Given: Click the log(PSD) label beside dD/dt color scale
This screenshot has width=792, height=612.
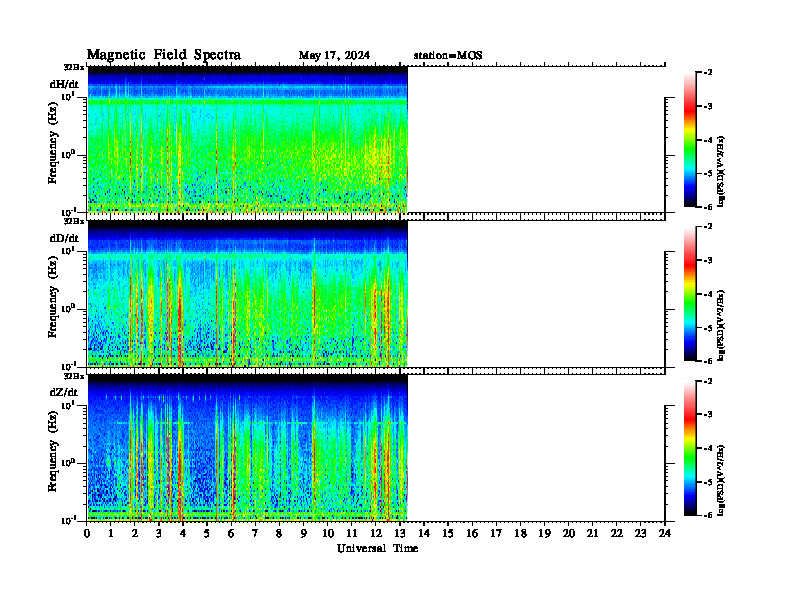Looking at the screenshot, I should pyautogui.click(x=721, y=326).
